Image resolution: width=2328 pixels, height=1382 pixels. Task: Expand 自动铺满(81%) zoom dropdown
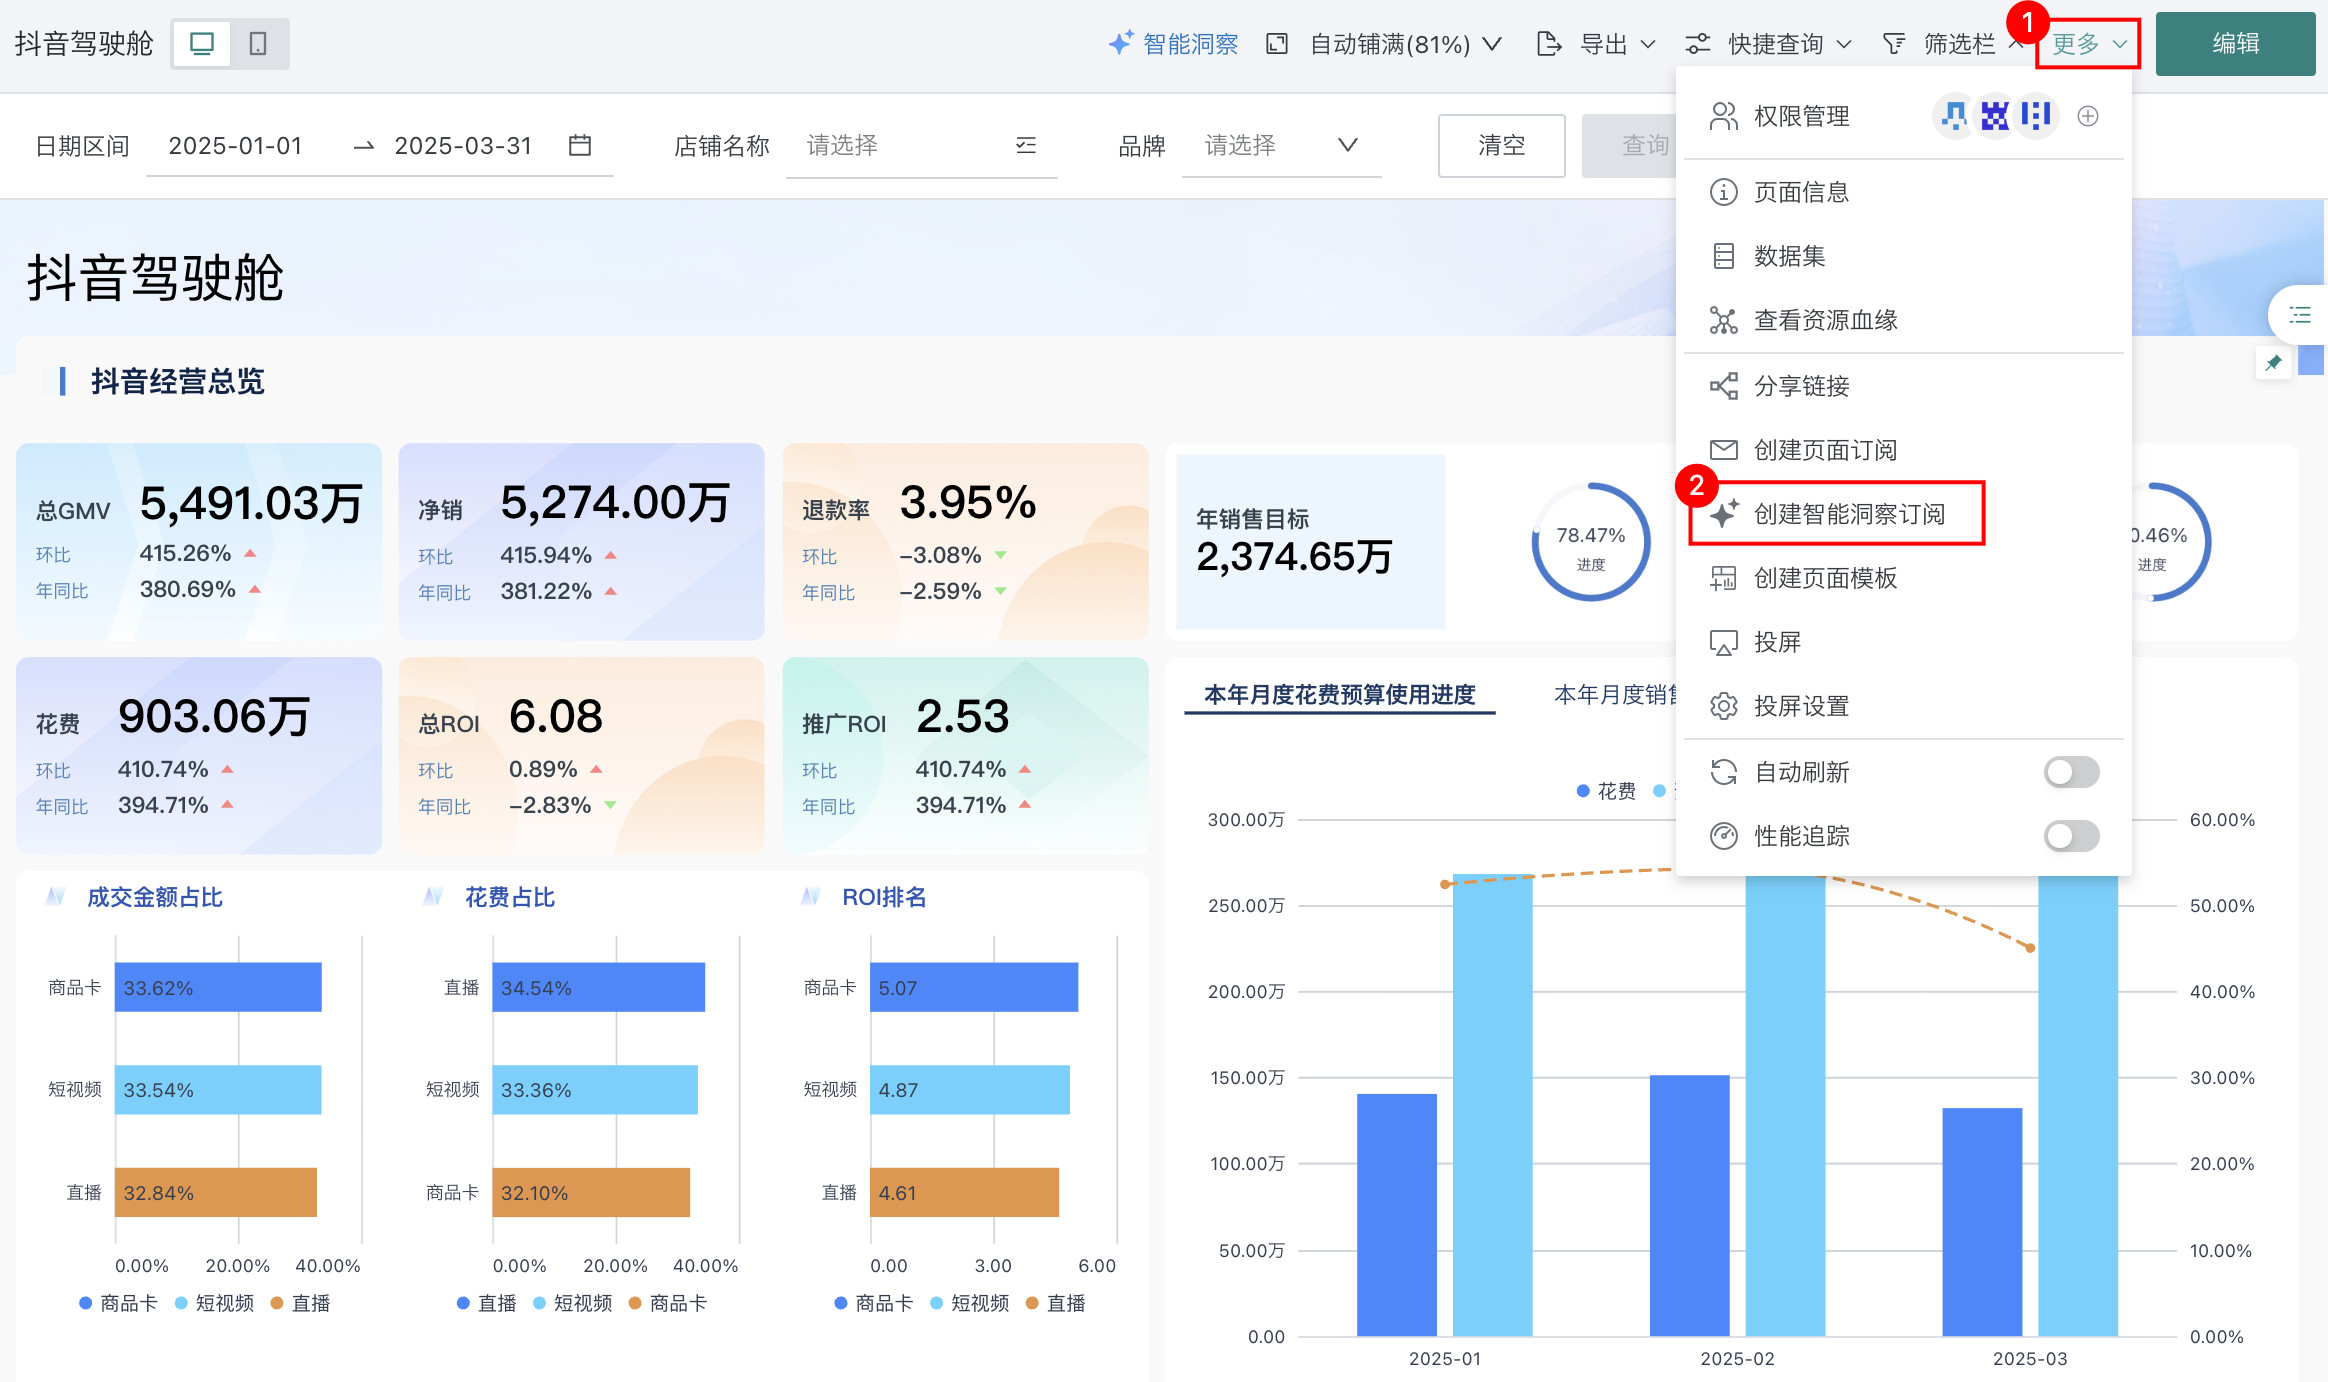(1390, 44)
